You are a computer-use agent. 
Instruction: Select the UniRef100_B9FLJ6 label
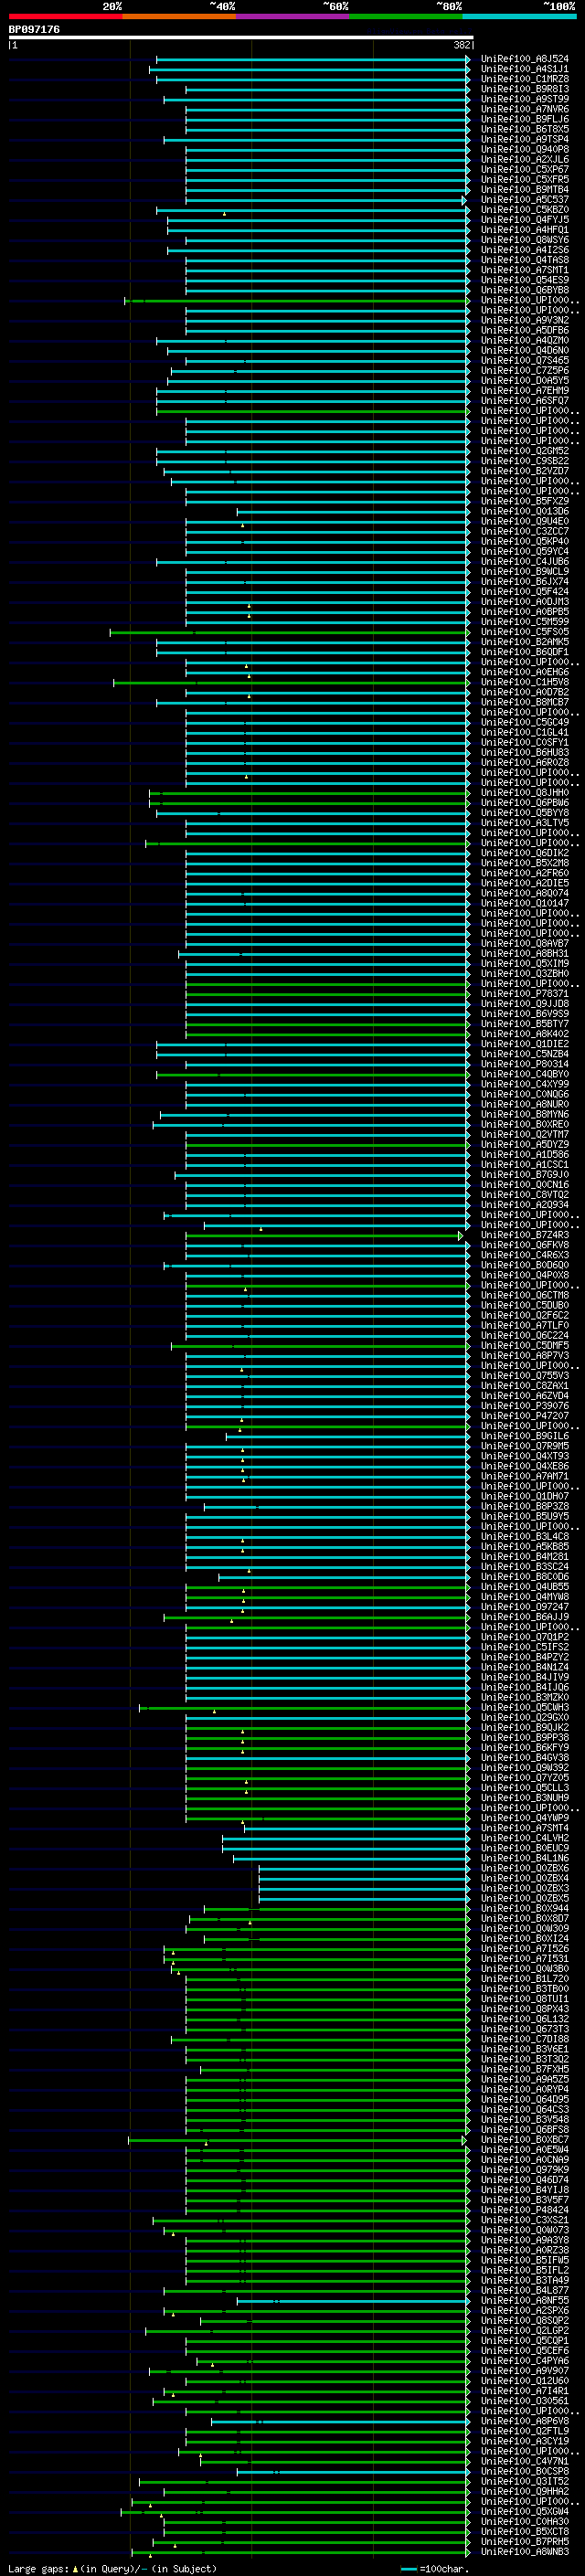click(525, 119)
